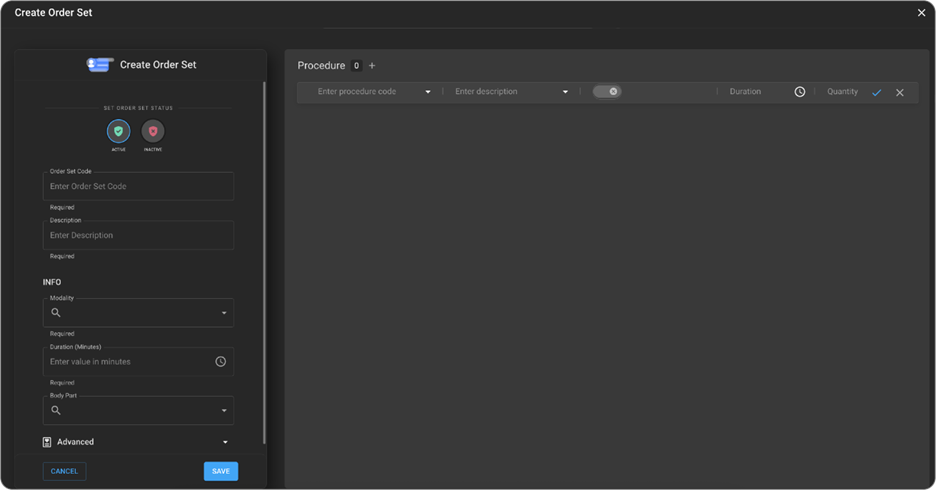
Task: Open the Modality dropdown arrow
Action: pyautogui.click(x=224, y=313)
